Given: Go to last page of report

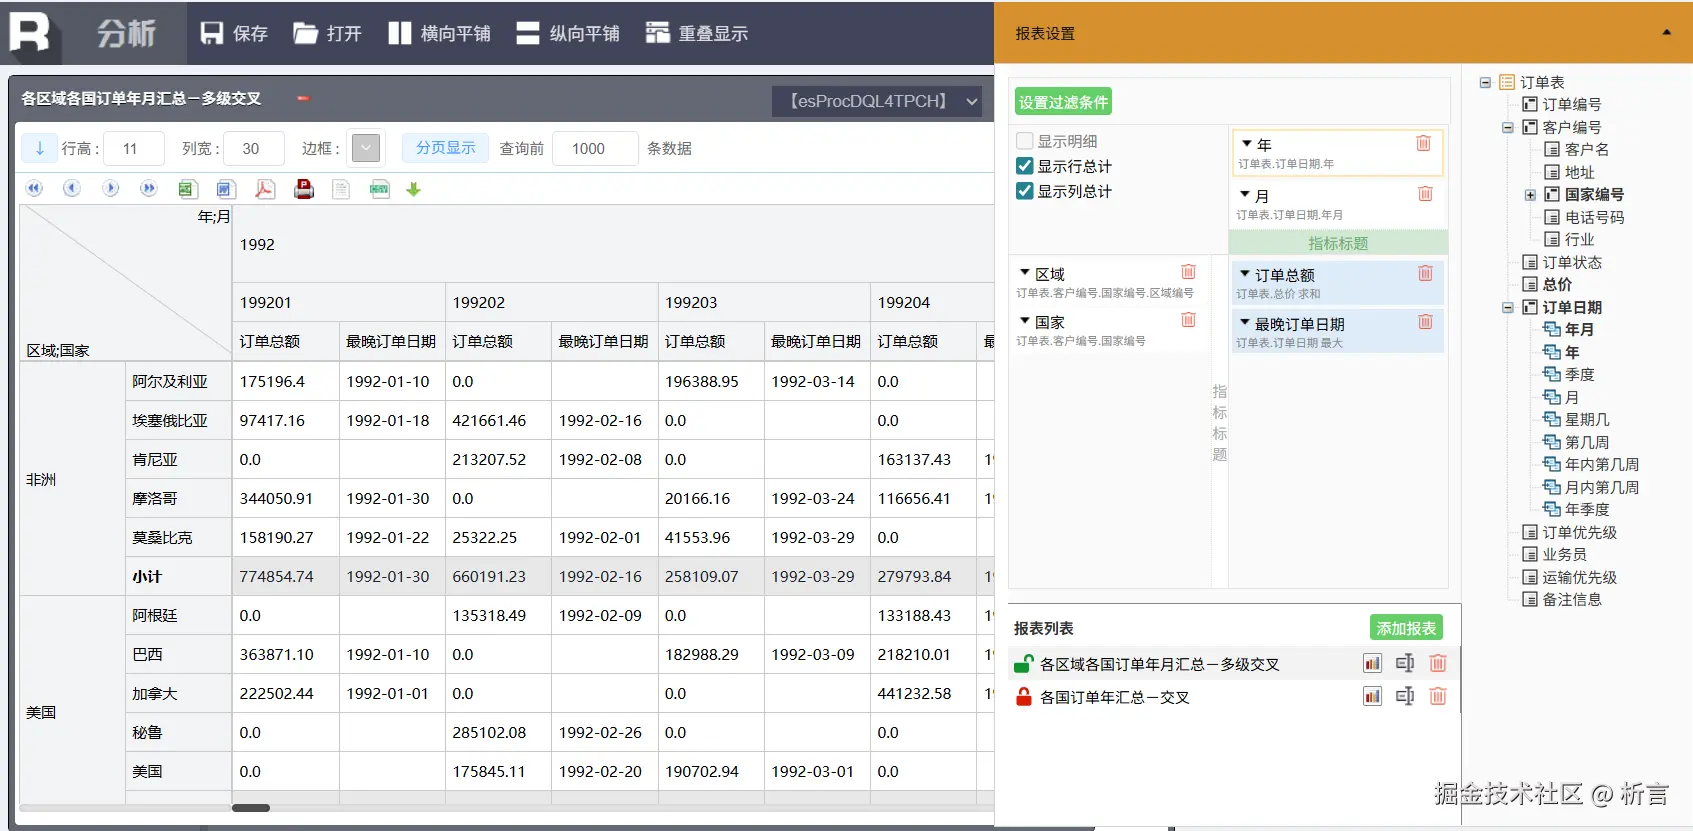Looking at the screenshot, I should 148,189.
